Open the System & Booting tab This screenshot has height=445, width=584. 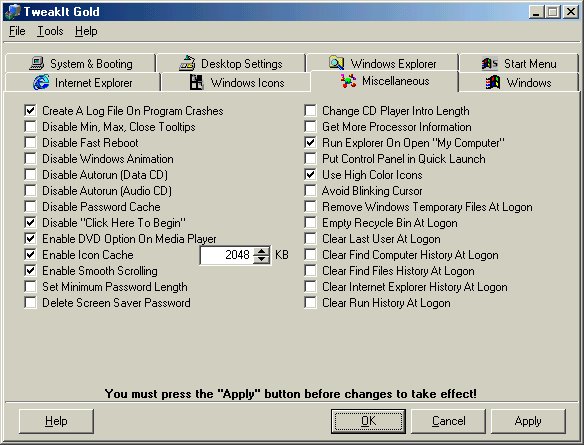pyautogui.click(x=80, y=63)
